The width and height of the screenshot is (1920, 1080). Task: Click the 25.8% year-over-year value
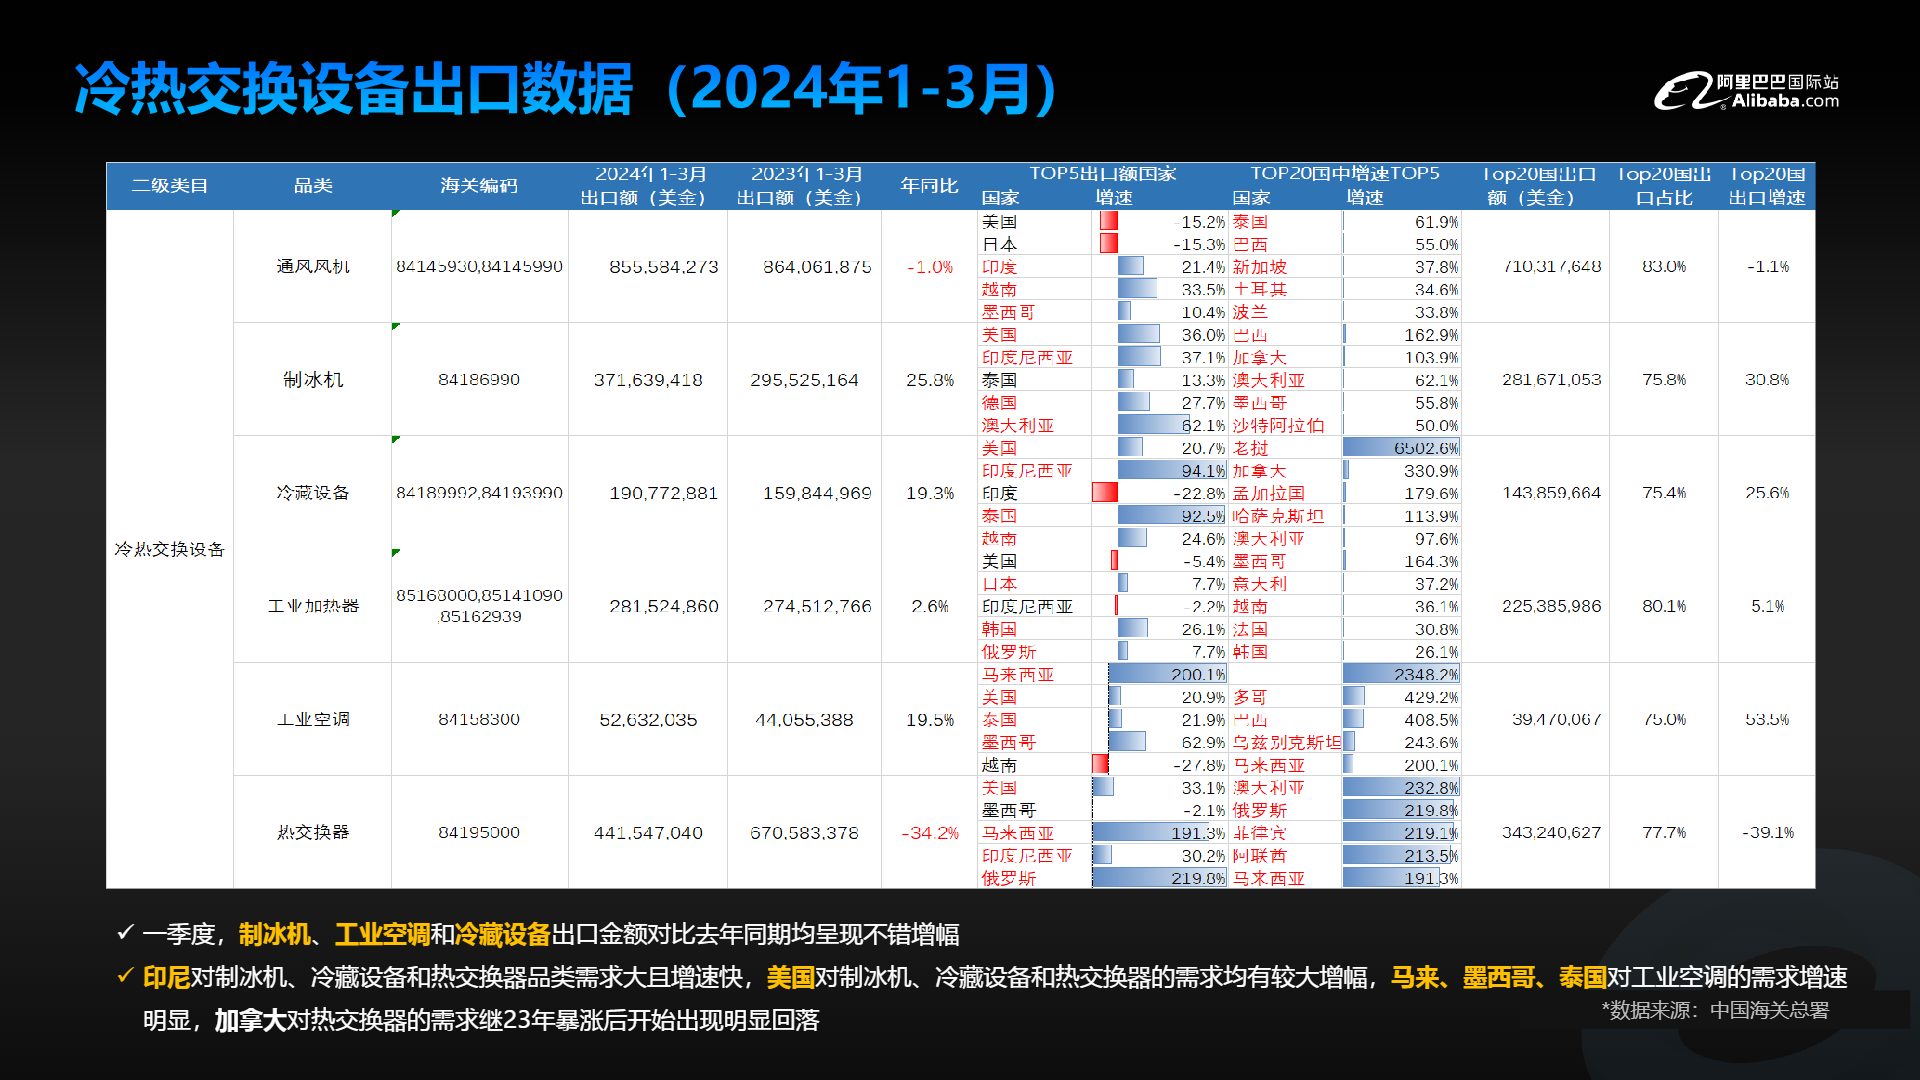pyautogui.click(x=930, y=380)
